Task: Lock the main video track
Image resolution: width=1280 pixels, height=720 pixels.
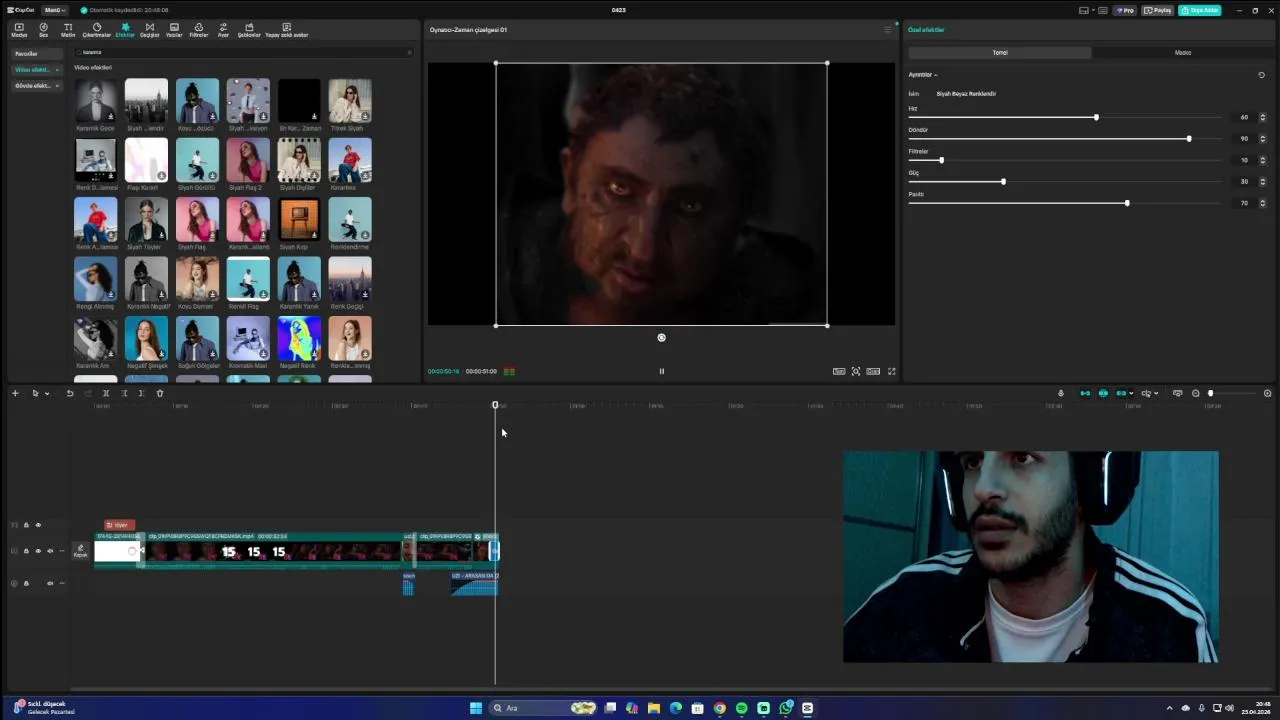Action: (26, 551)
